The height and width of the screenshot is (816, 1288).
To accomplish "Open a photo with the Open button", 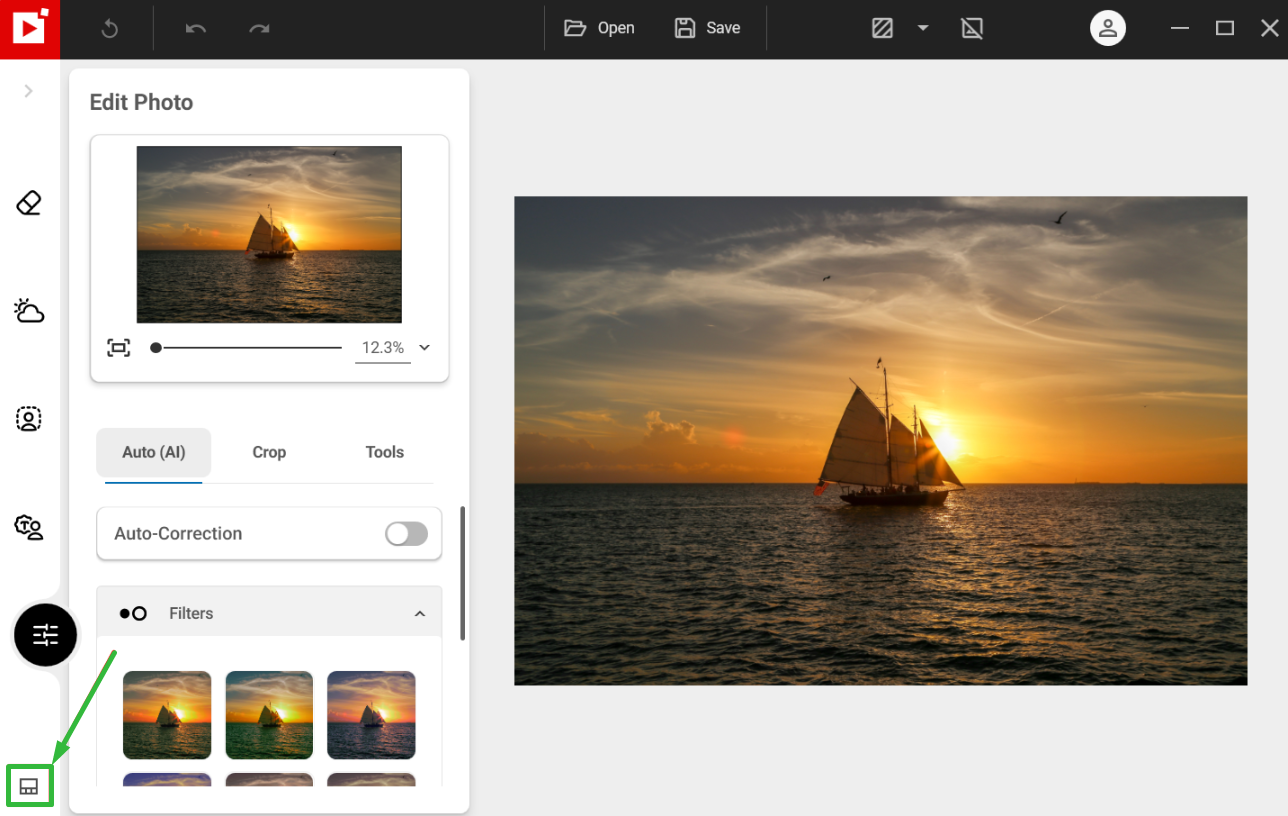I will [x=599, y=28].
